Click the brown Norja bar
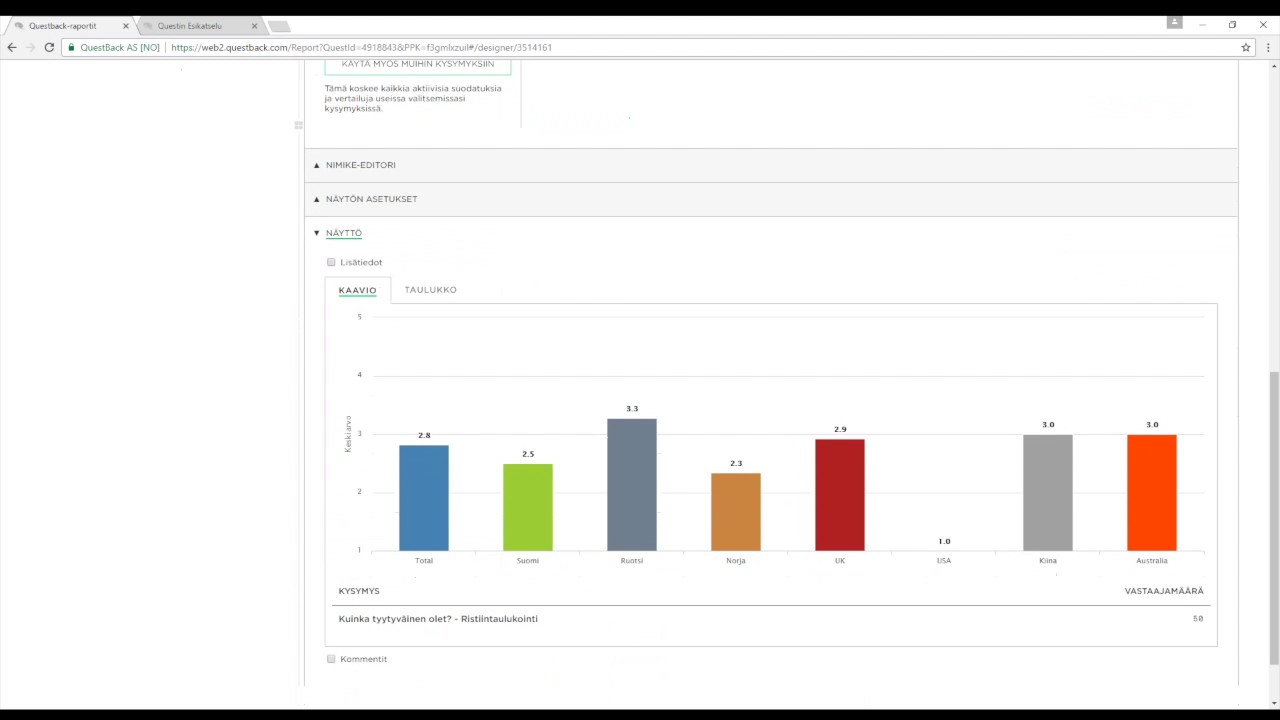This screenshot has width=1280, height=720. (x=736, y=512)
